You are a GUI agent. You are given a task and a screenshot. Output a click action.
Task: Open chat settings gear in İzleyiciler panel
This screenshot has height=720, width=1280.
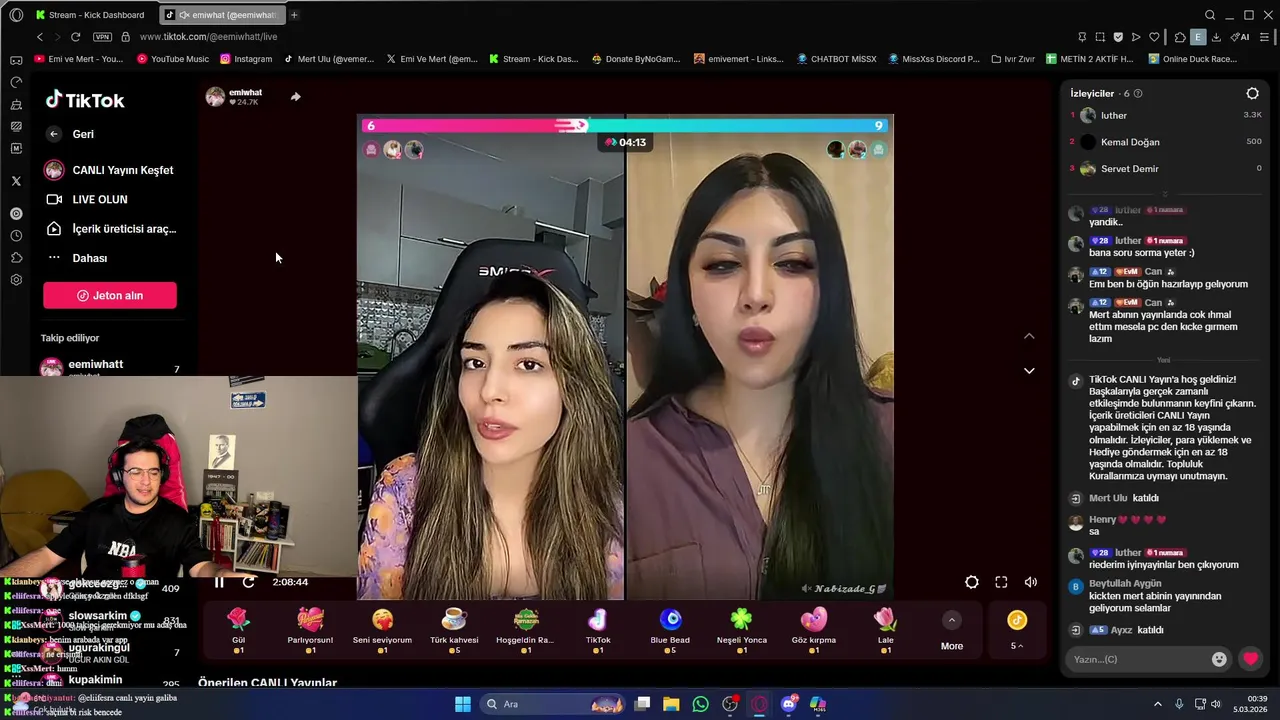tap(1252, 93)
